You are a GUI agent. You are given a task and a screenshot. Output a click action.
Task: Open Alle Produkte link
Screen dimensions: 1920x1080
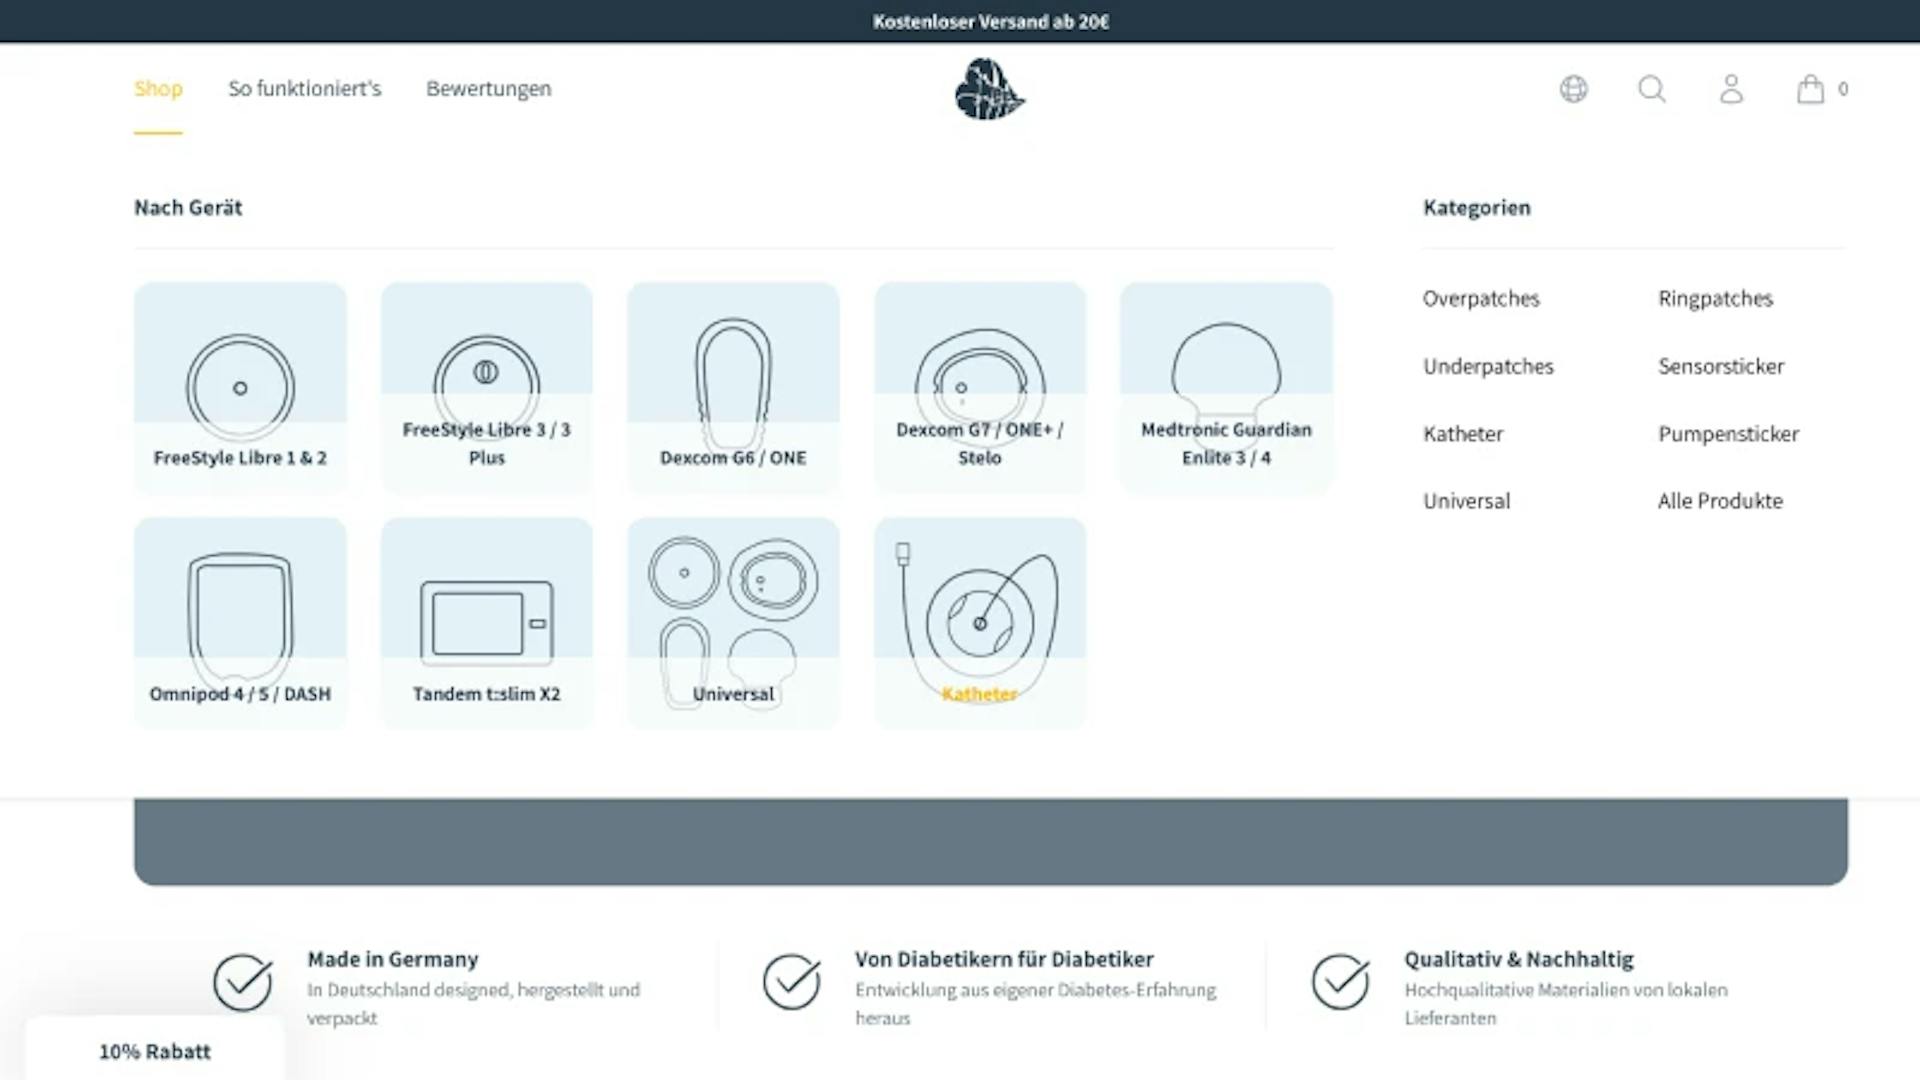click(x=1719, y=501)
